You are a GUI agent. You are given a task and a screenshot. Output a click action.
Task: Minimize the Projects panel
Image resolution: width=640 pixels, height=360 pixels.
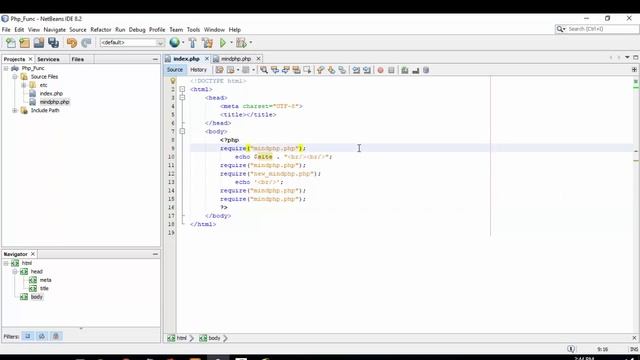(155, 59)
